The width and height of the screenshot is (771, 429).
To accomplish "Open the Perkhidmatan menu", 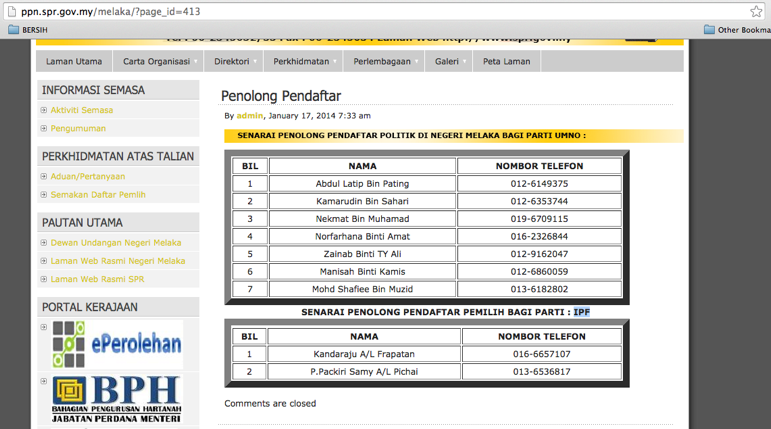I will click(301, 61).
